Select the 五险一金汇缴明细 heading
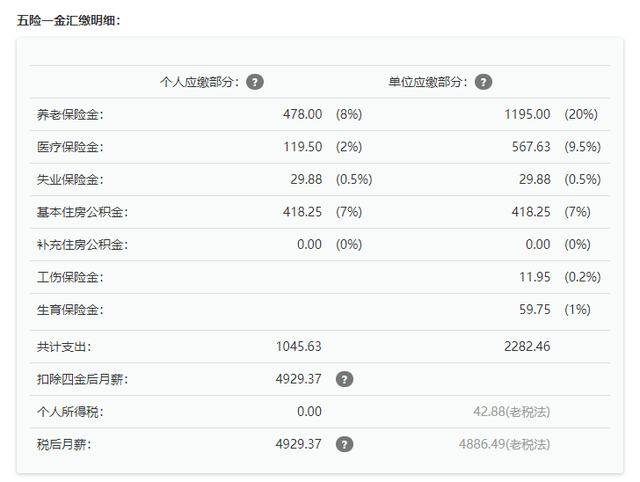Screen dimensions: 640x482 click(69, 20)
